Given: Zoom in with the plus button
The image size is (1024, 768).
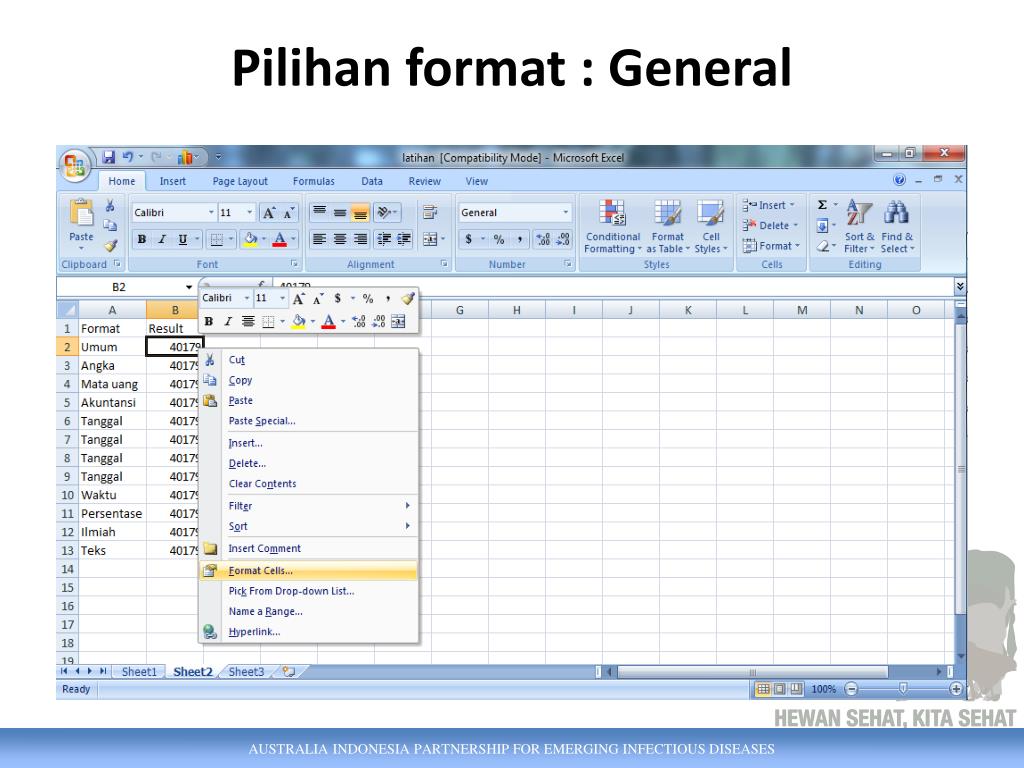Looking at the screenshot, I should tap(955, 688).
